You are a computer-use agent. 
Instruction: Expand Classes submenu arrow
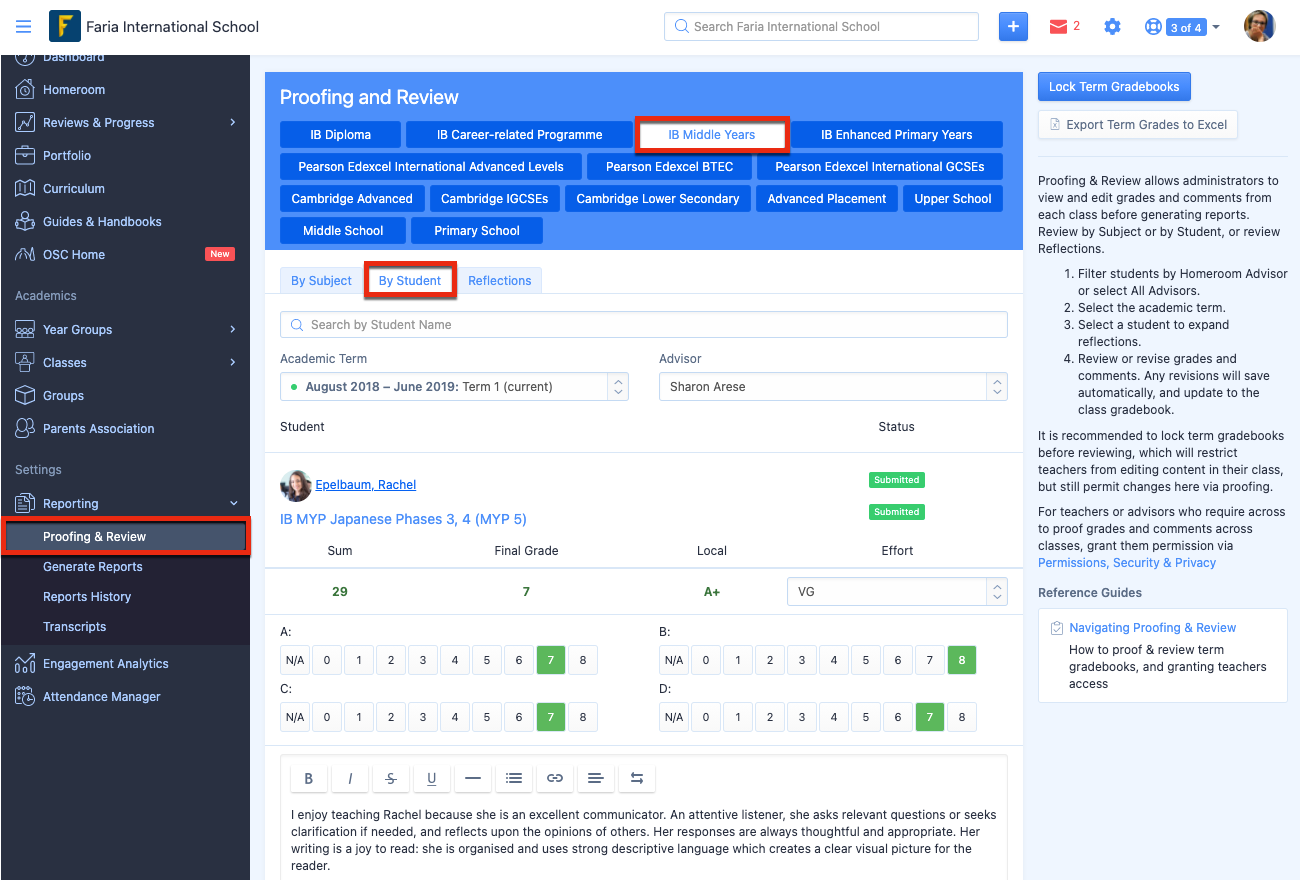(233, 362)
